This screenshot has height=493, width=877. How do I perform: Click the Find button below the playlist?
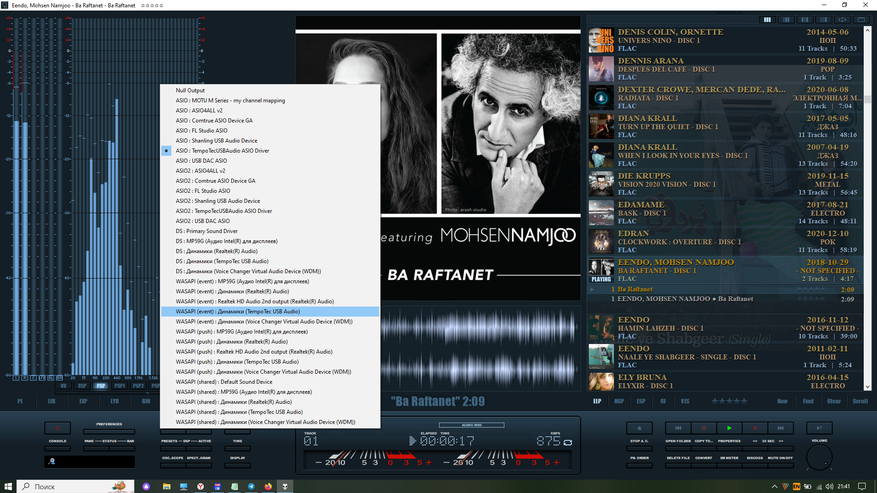[x=808, y=401]
